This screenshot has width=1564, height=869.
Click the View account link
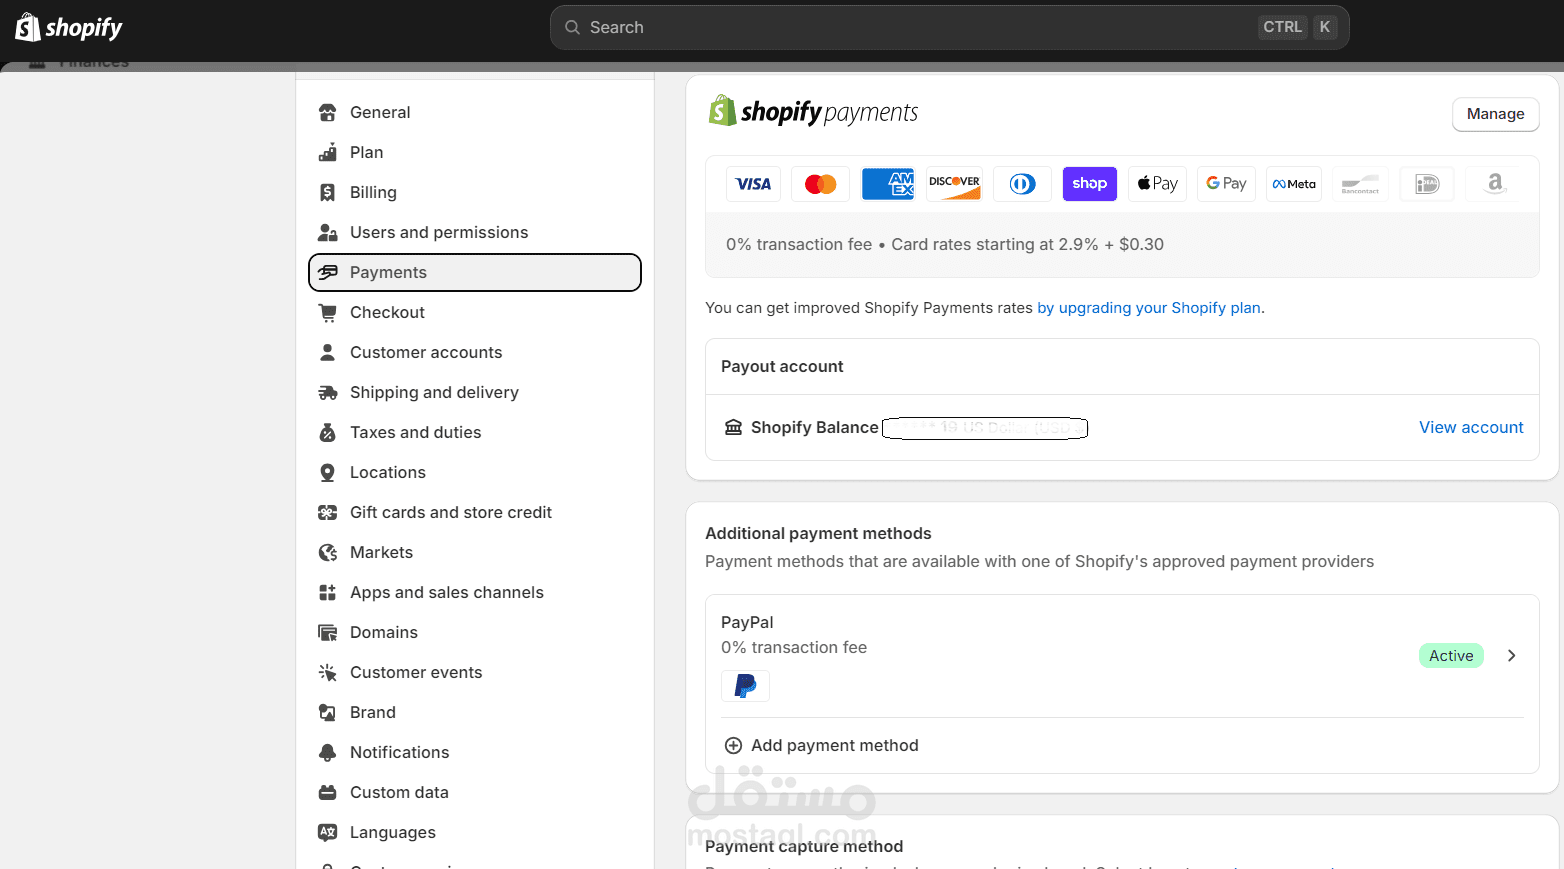click(1471, 428)
